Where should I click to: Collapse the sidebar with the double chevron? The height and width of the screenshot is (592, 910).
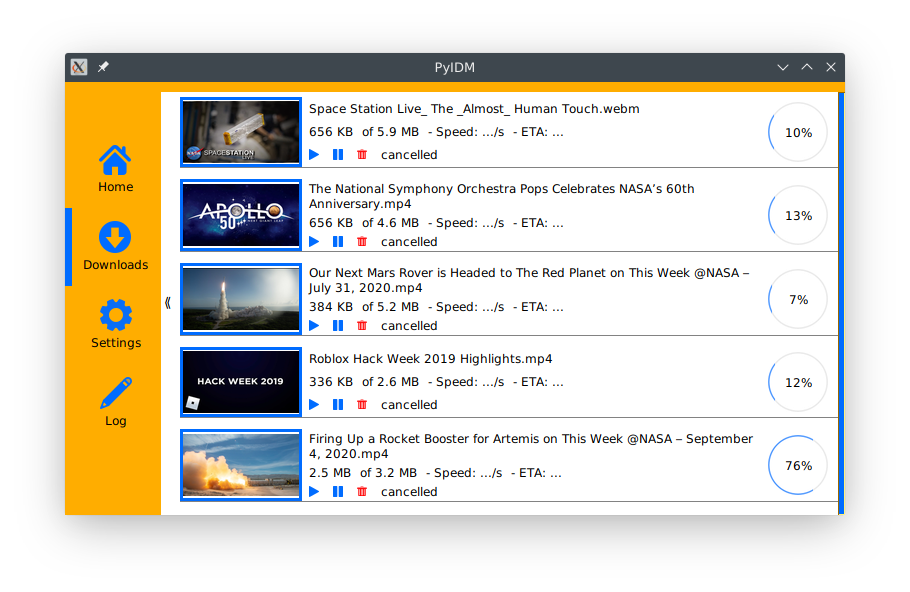coord(168,303)
